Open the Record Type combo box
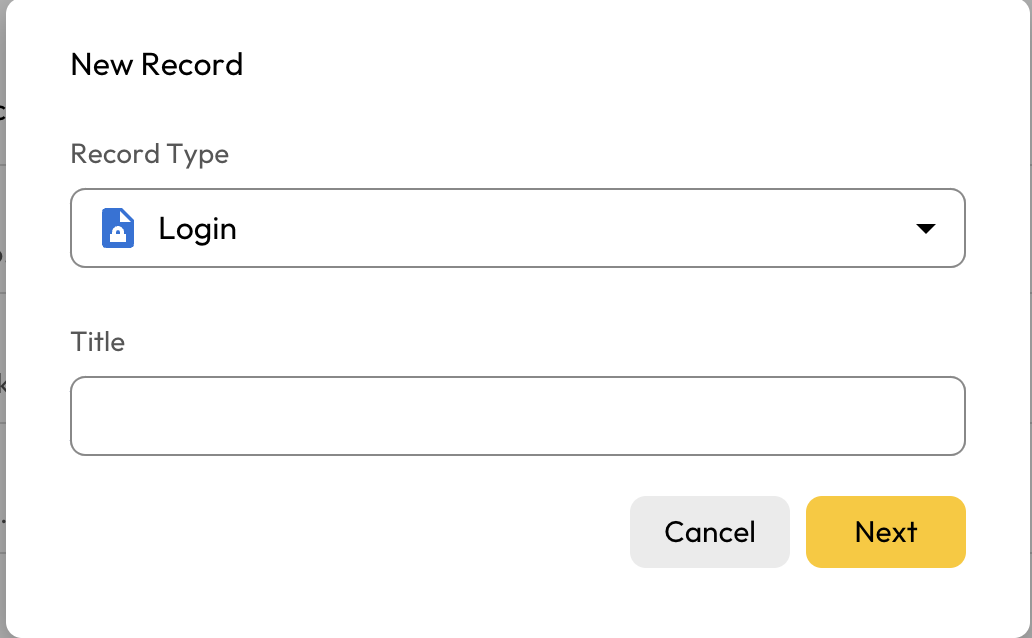This screenshot has height=638, width=1032. [517, 228]
